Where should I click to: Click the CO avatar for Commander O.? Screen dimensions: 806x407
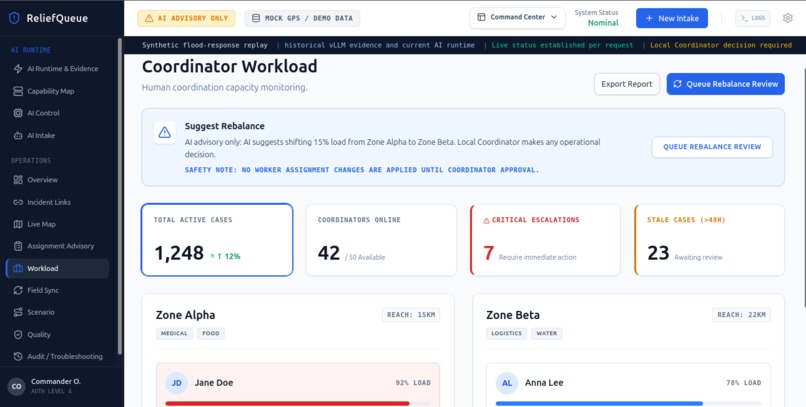pyautogui.click(x=16, y=386)
